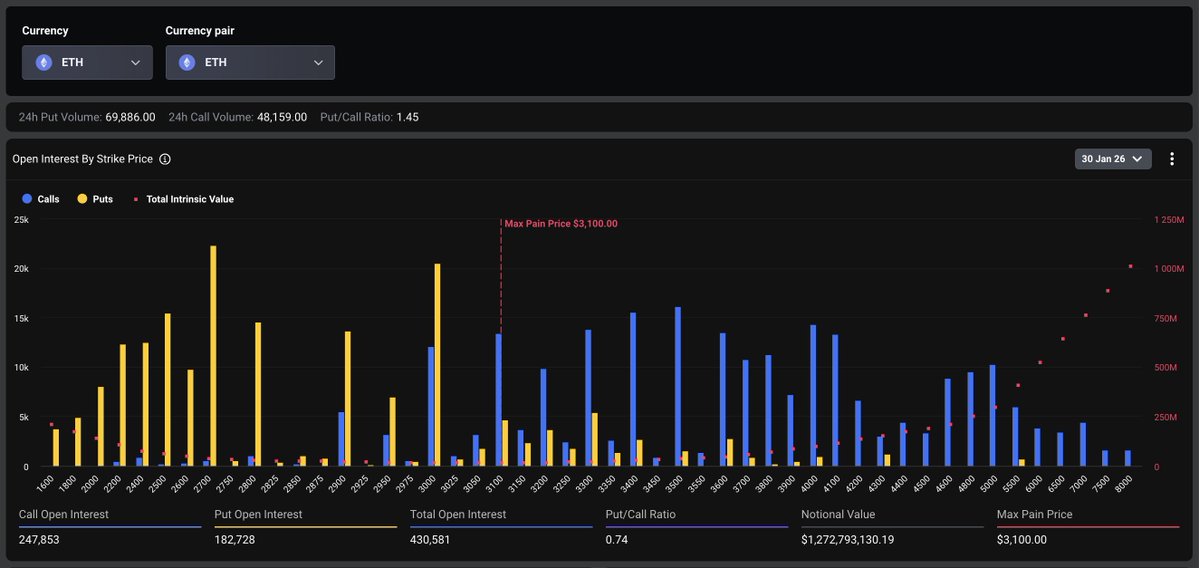Image resolution: width=1199 pixels, height=568 pixels.
Task: Click the yellow put bar at 3000 strike
Action: coord(438,365)
